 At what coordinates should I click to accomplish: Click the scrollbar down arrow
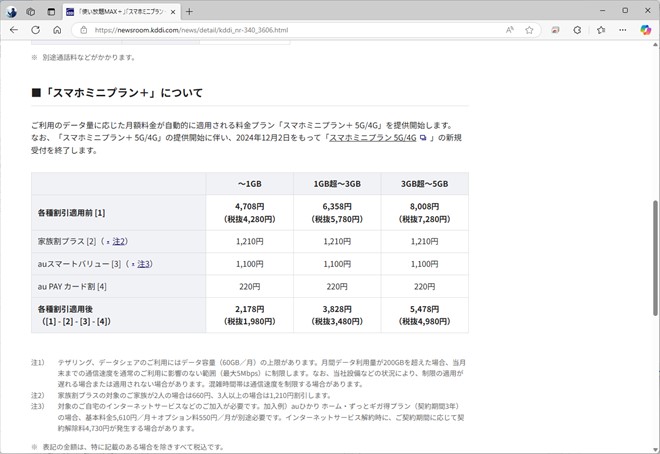[x=655, y=449]
